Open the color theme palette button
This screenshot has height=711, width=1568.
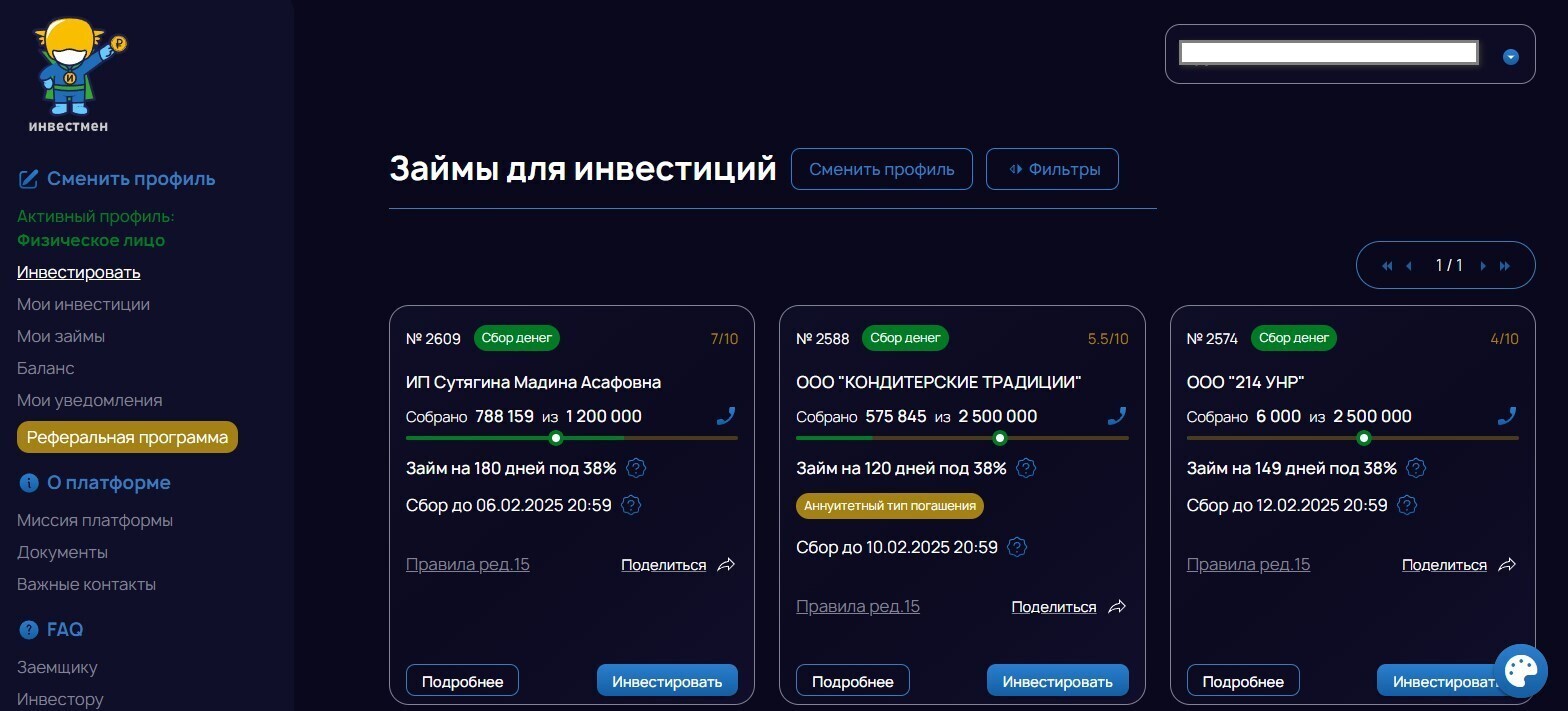[x=1520, y=670]
